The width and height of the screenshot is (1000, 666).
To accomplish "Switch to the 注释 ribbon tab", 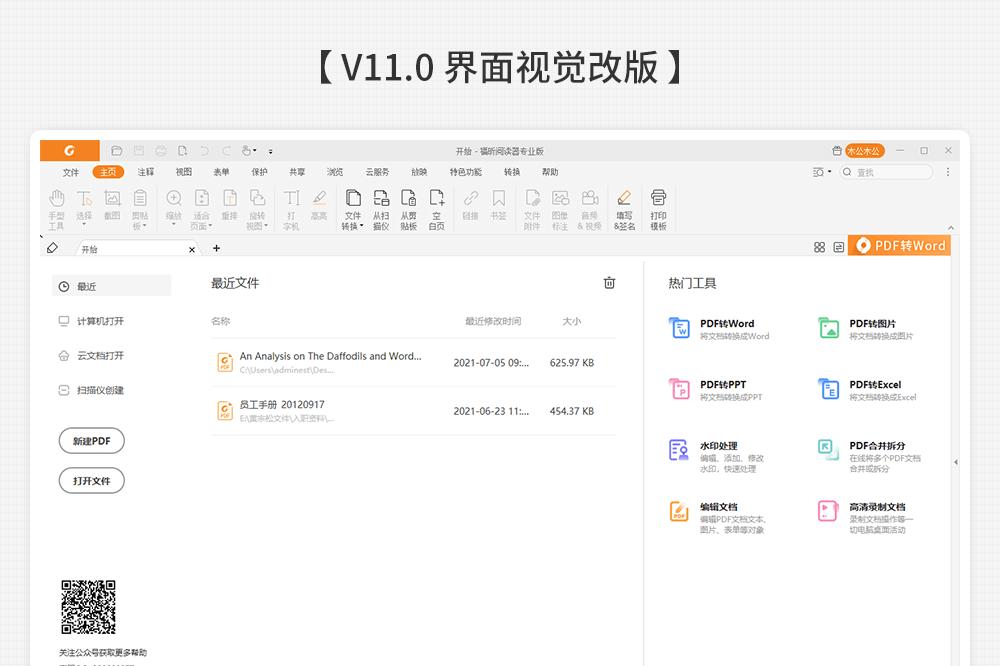I will coord(145,172).
